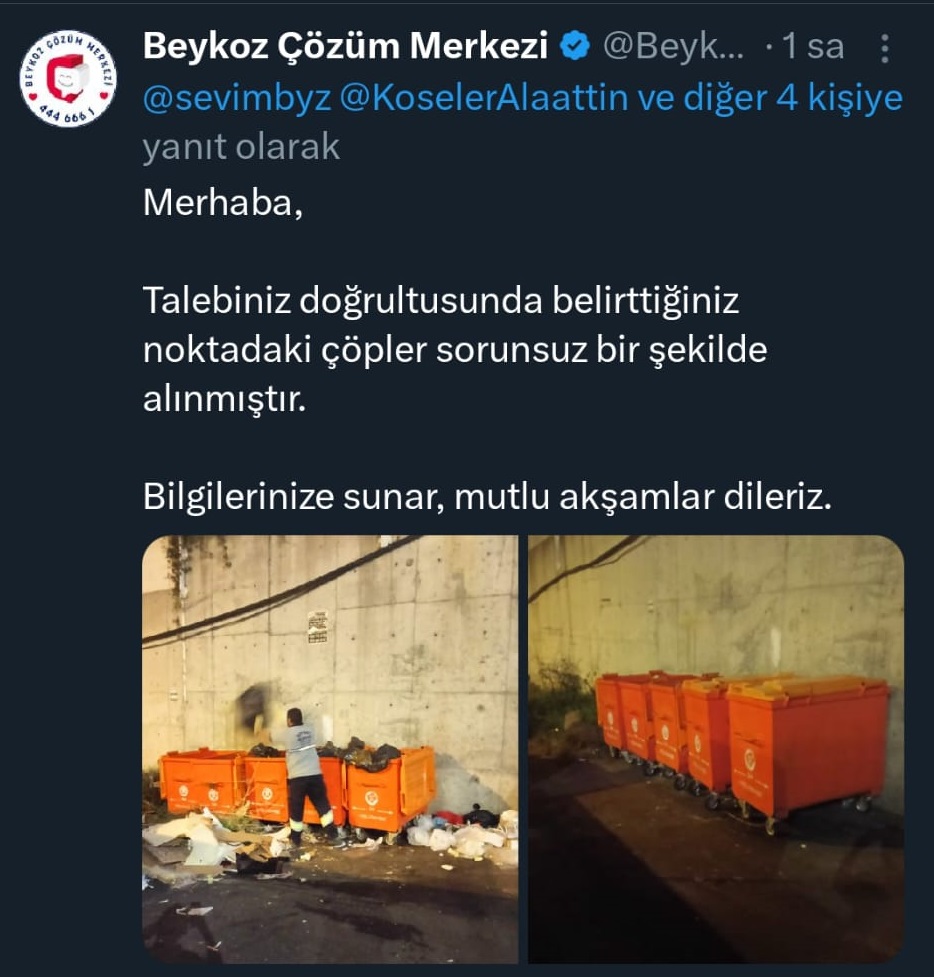Click the yanıt olarak reply label

241,147
